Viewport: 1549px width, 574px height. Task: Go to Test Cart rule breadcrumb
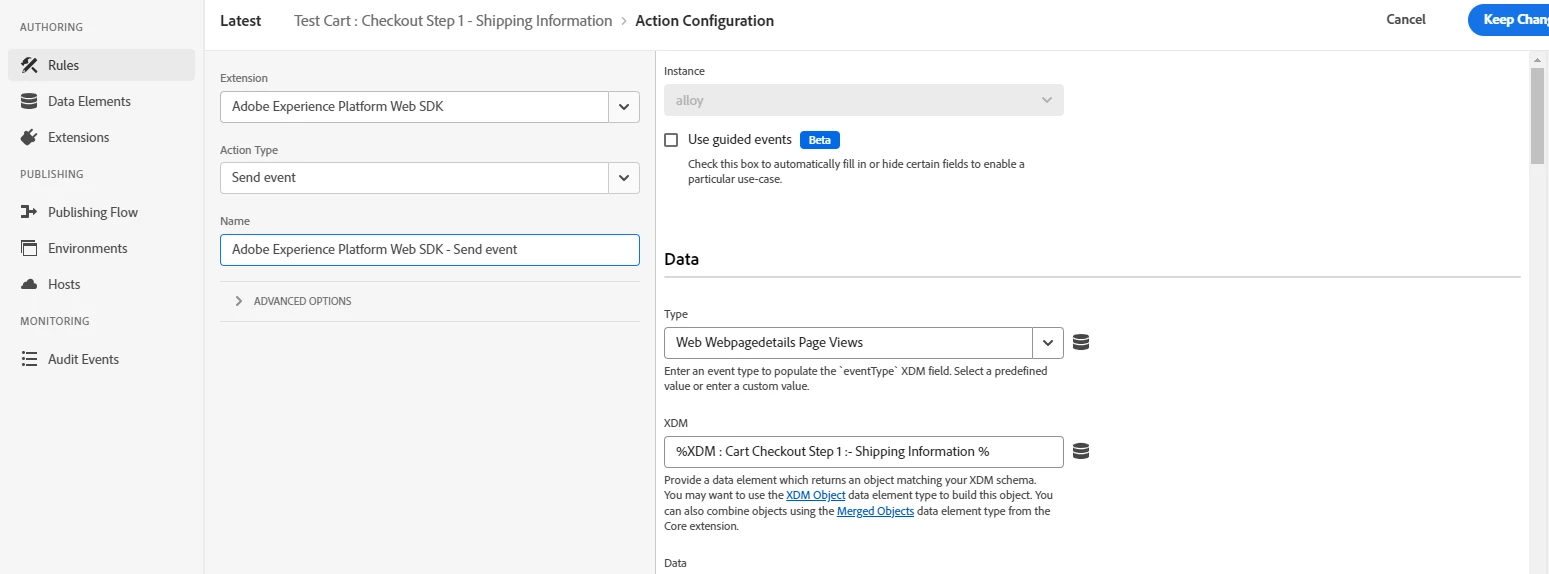[x=453, y=21]
